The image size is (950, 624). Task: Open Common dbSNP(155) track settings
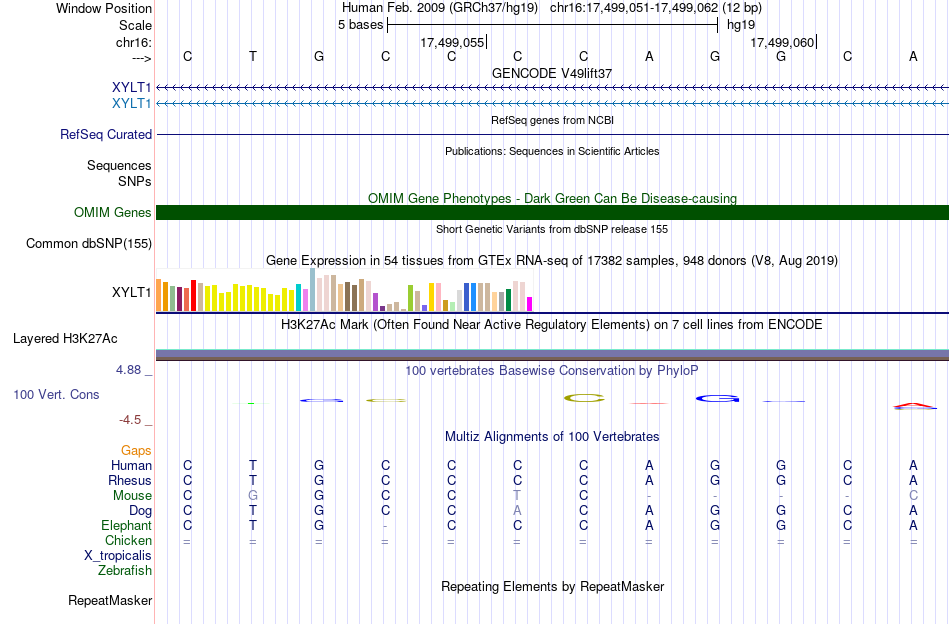tap(89, 244)
